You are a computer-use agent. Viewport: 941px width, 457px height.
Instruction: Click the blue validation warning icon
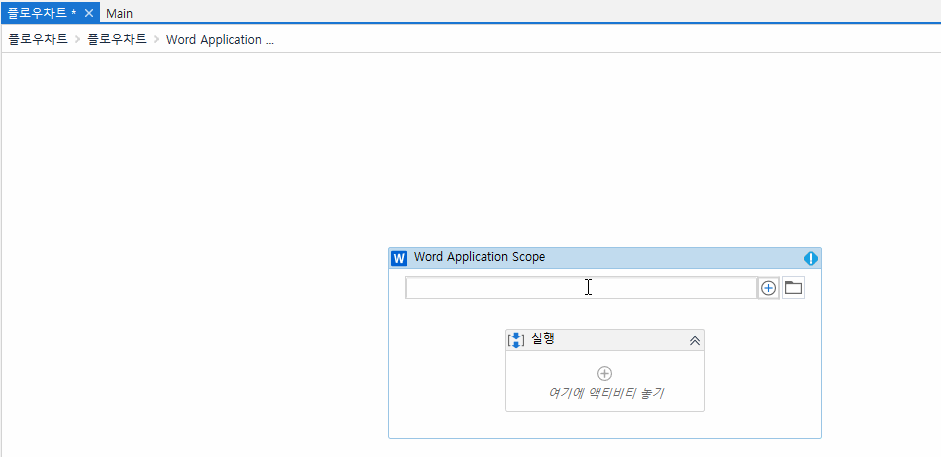click(811, 258)
